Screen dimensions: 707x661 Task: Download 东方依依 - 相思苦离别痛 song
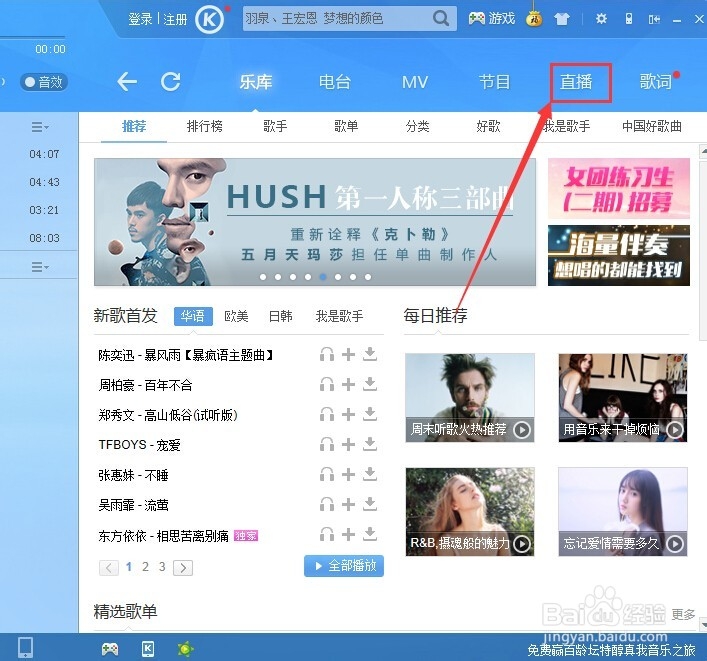click(370, 534)
